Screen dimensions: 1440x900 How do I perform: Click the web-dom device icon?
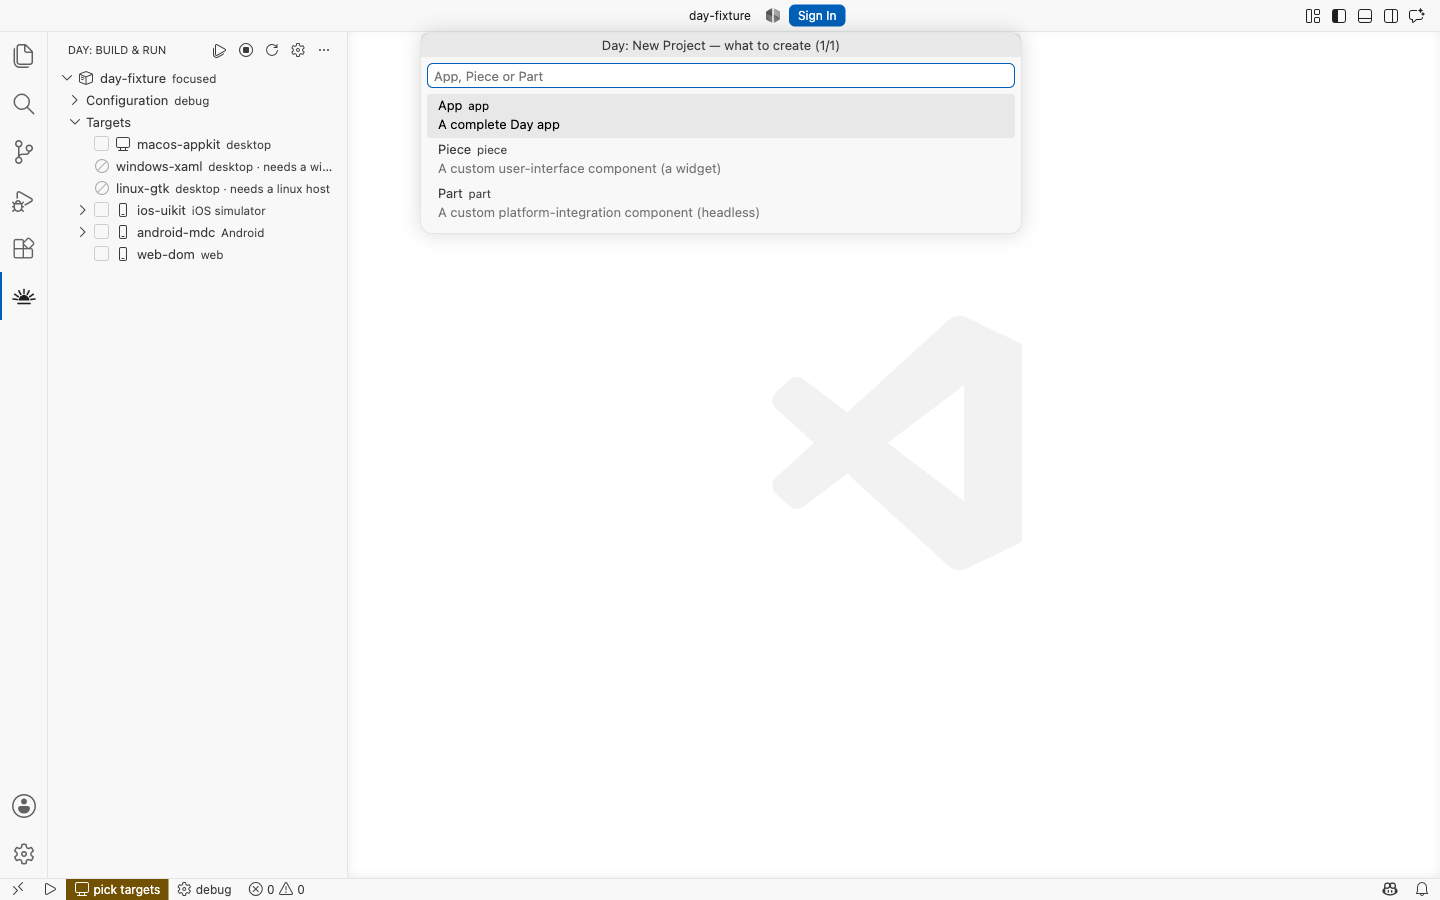[x=123, y=254]
